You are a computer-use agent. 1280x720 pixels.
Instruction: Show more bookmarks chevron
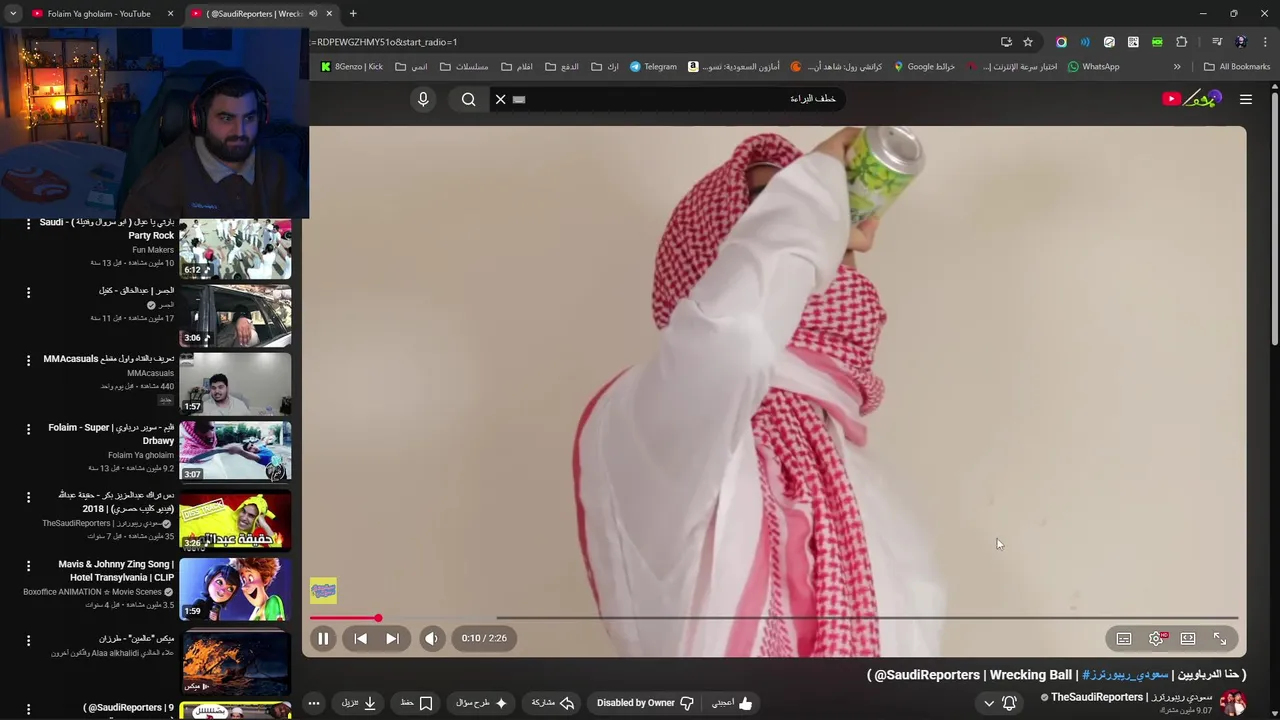tap(1177, 67)
